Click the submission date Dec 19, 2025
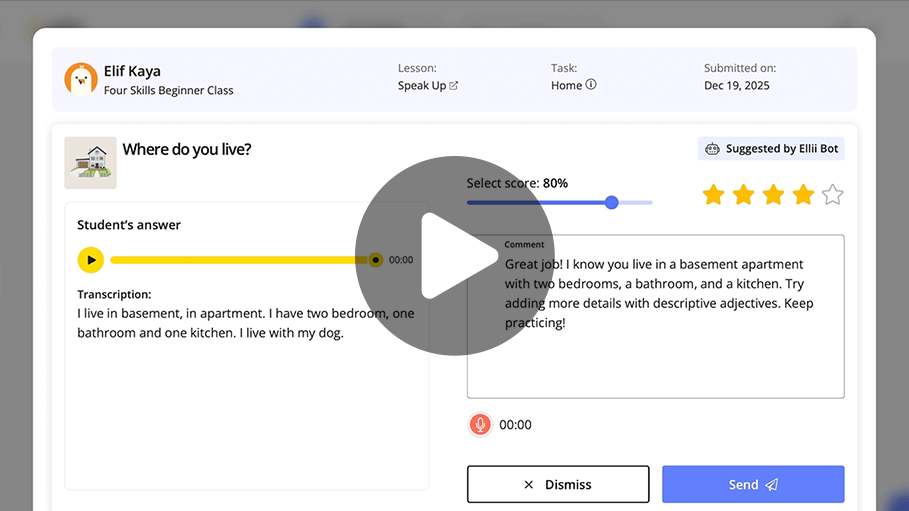 click(x=737, y=86)
